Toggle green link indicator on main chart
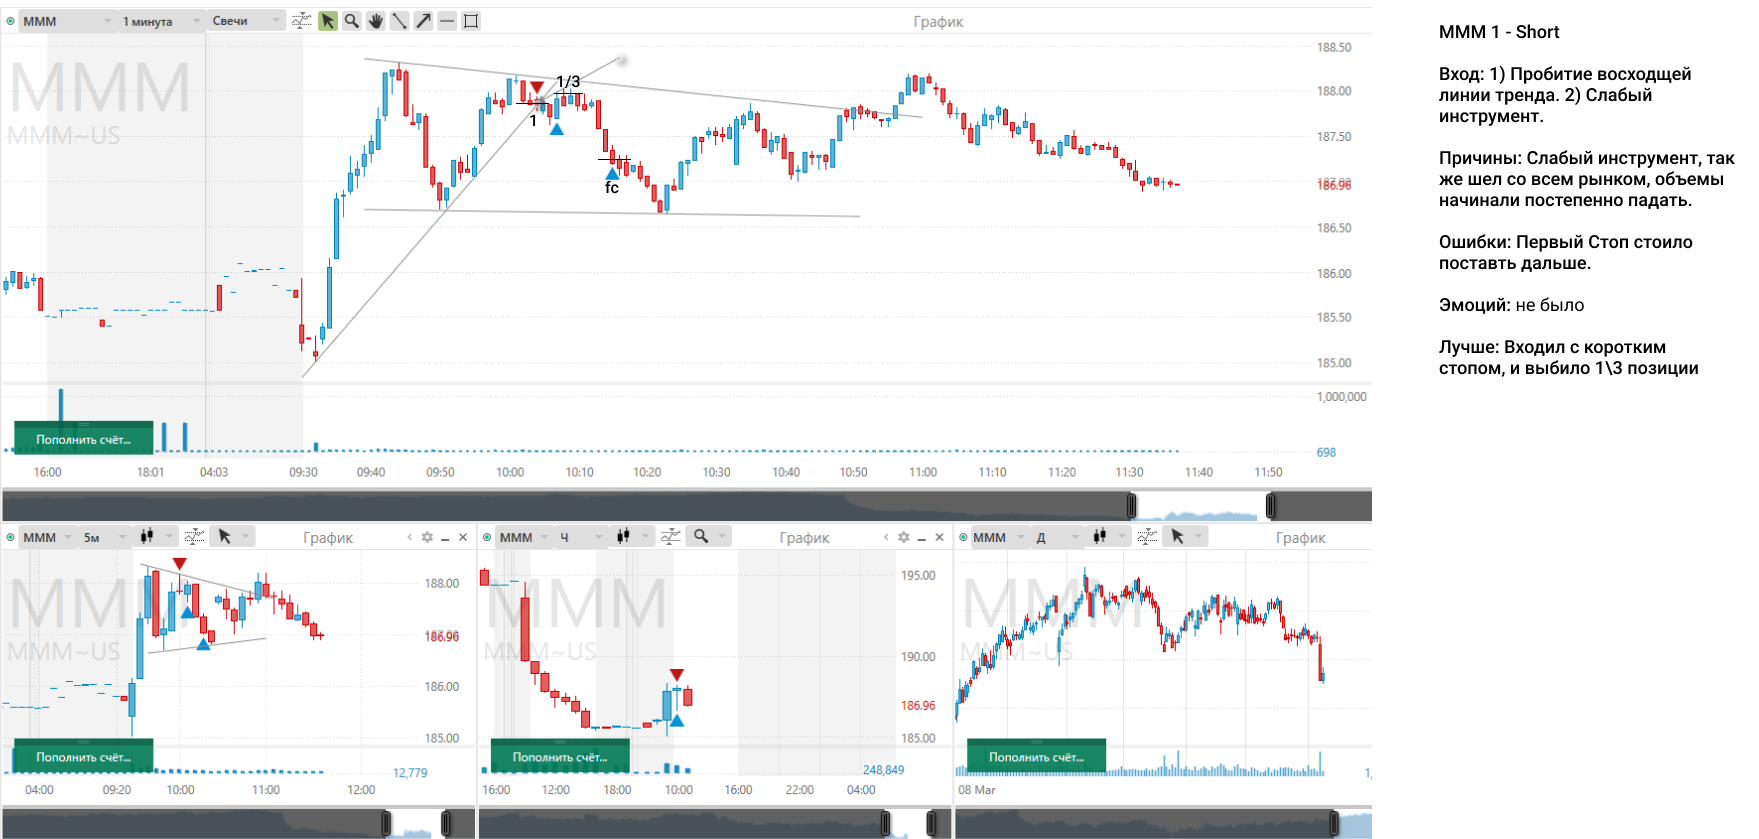 point(11,21)
